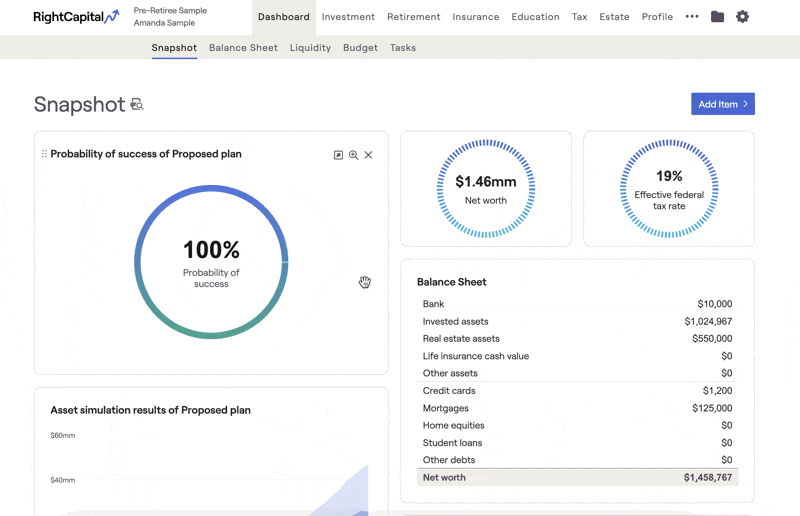Click the snapshot preview icon beside title

click(137, 104)
